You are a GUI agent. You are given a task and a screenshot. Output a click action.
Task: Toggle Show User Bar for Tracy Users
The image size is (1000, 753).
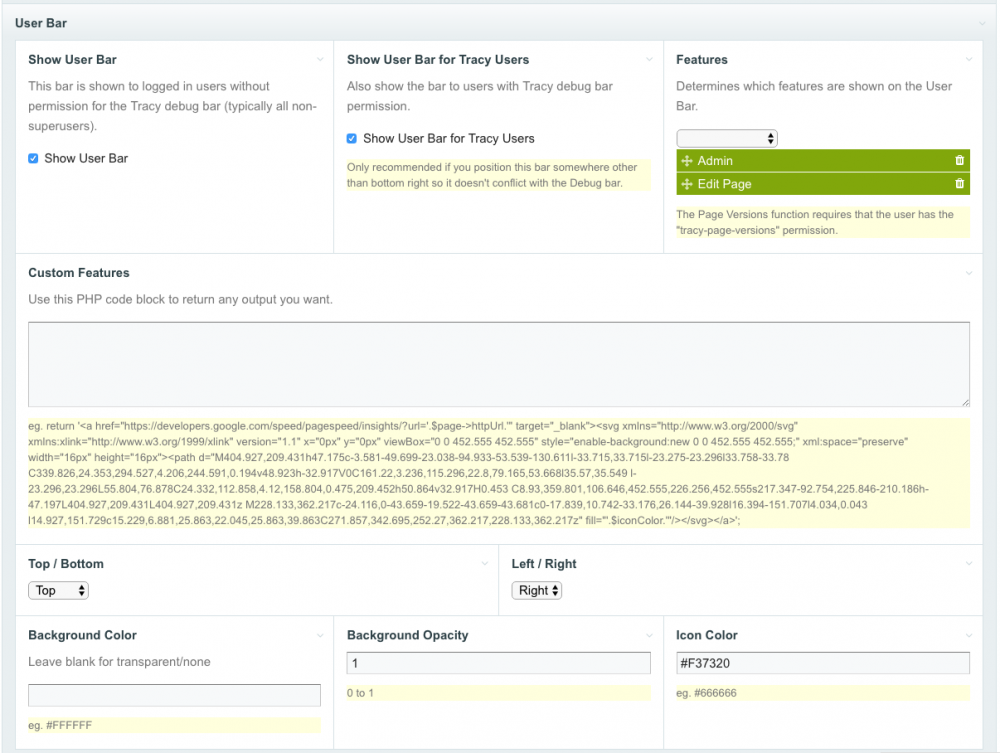pyautogui.click(x=352, y=139)
